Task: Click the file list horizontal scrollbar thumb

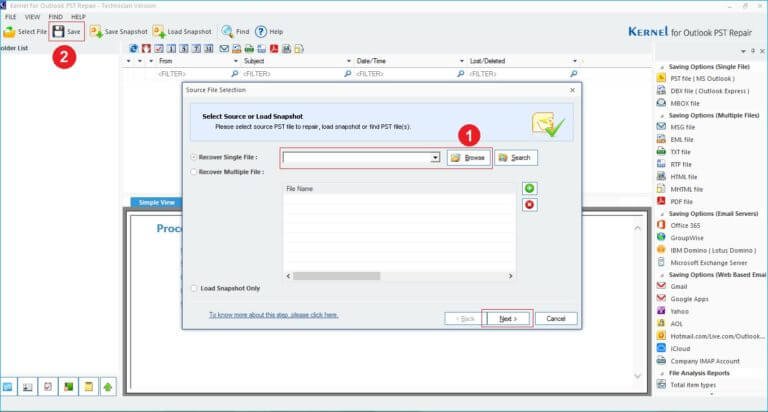Action: pos(336,276)
